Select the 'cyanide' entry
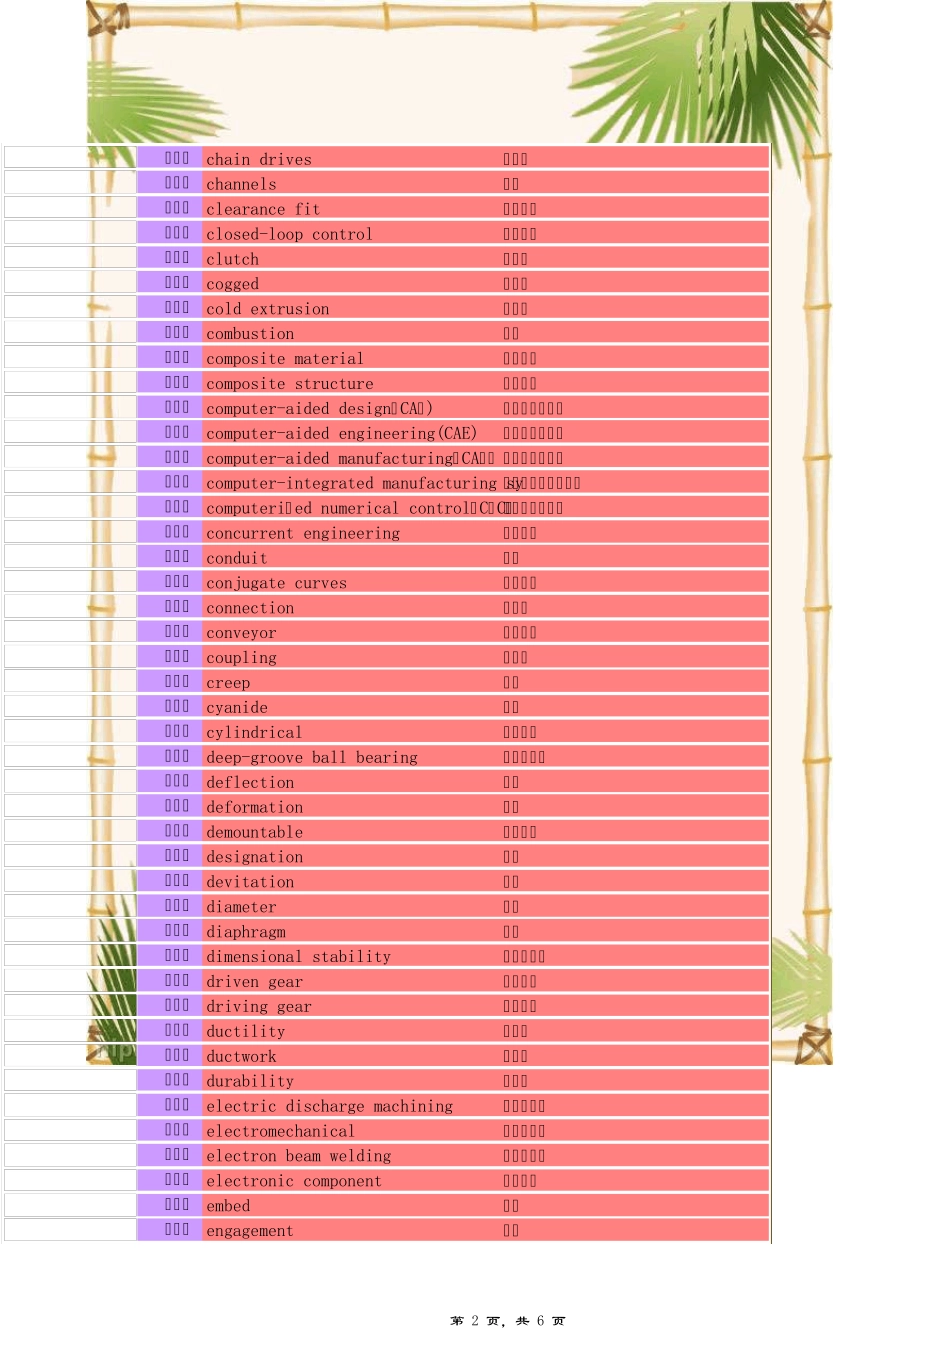The image size is (950, 1345). pyautogui.click(x=237, y=707)
